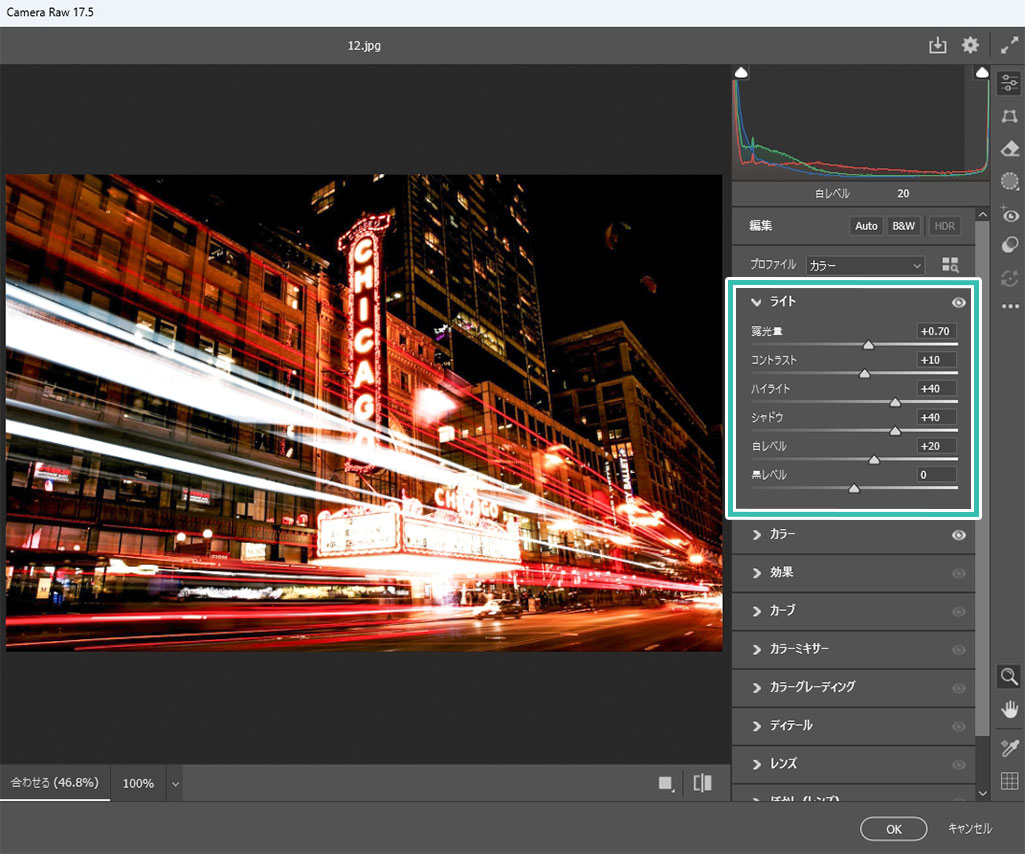Viewport: 1025px width, 854px height.
Task: Click the save image download icon
Action: click(x=937, y=46)
